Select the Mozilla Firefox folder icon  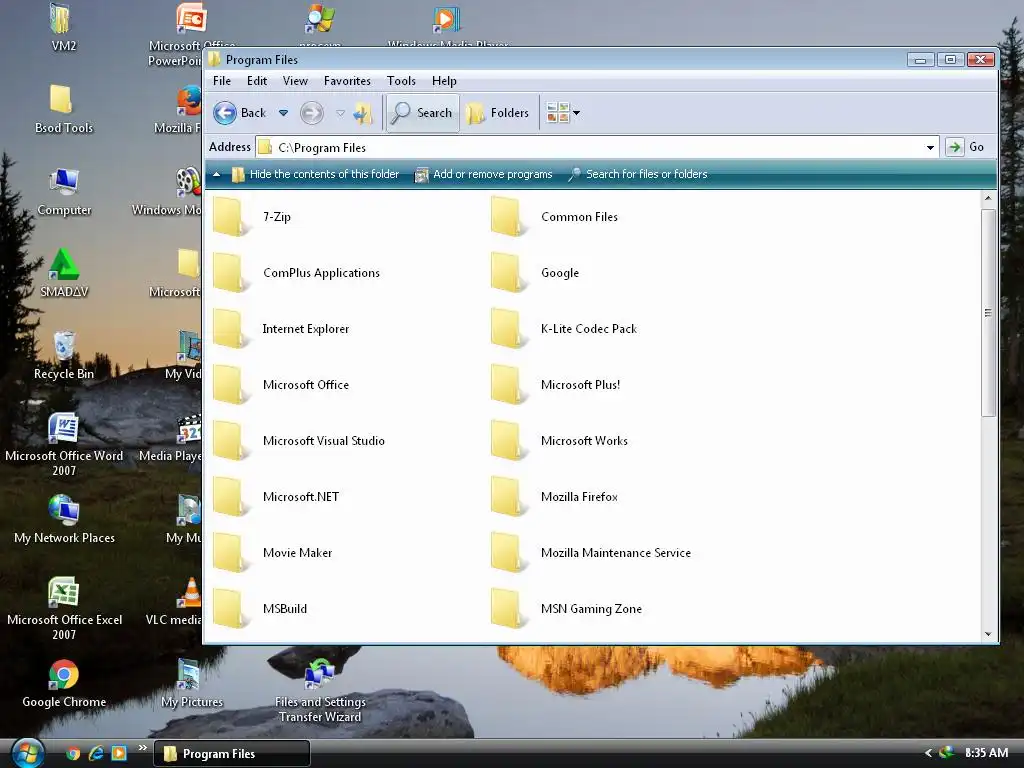(x=508, y=497)
